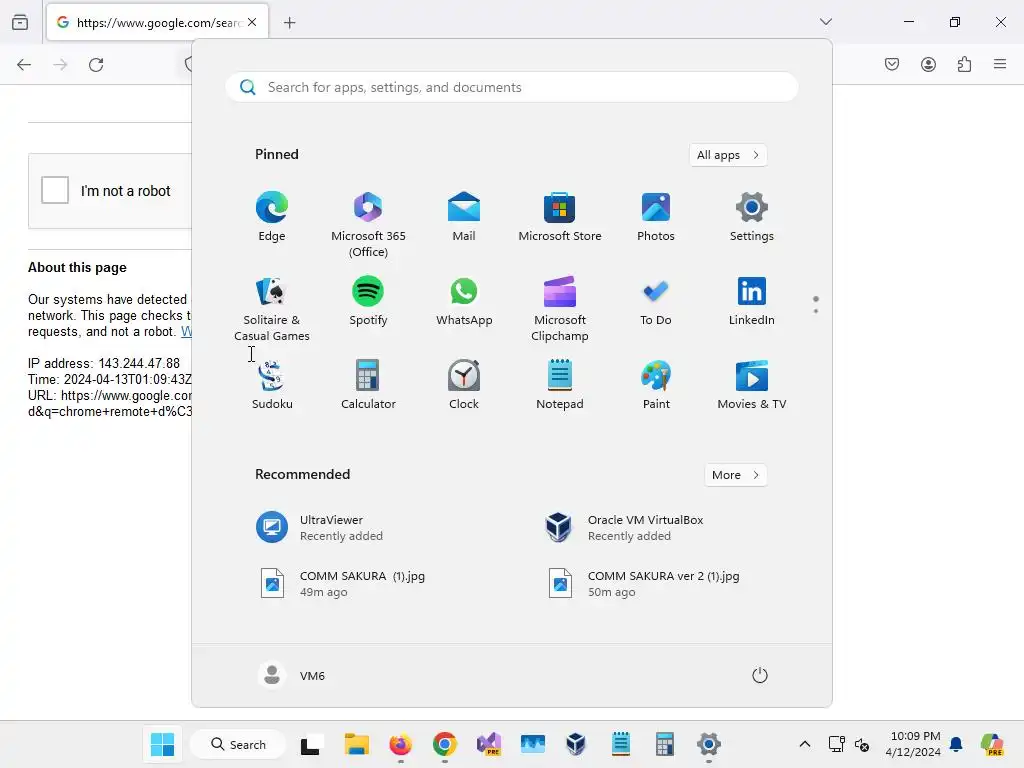Open the pinned Notepad app
1024x768 pixels.
[x=560, y=385]
